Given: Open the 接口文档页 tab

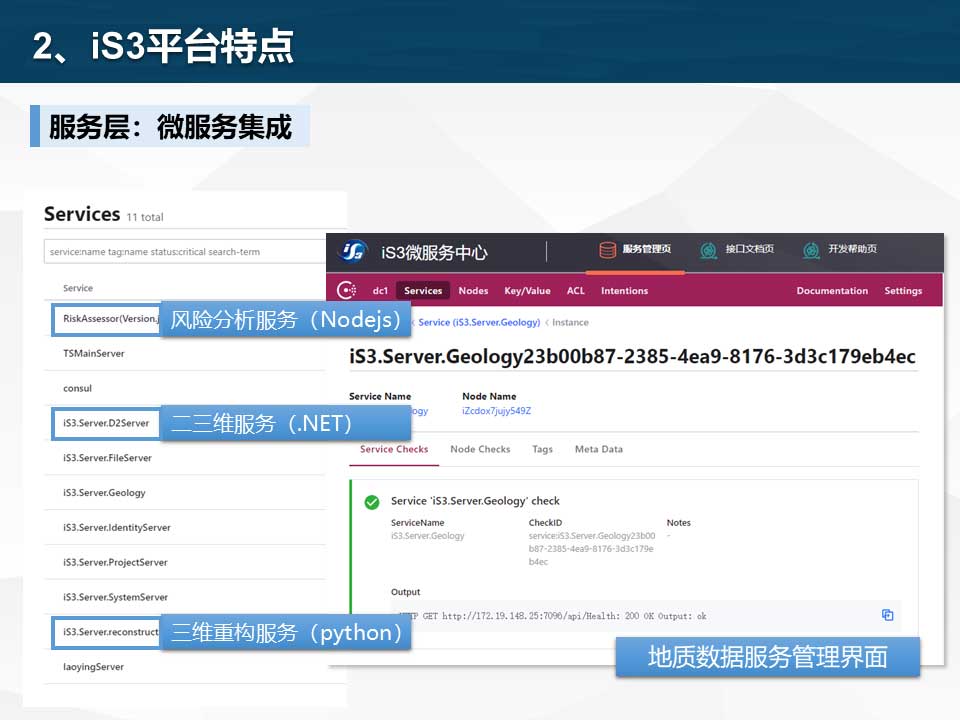Looking at the screenshot, I should coord(737,250).
